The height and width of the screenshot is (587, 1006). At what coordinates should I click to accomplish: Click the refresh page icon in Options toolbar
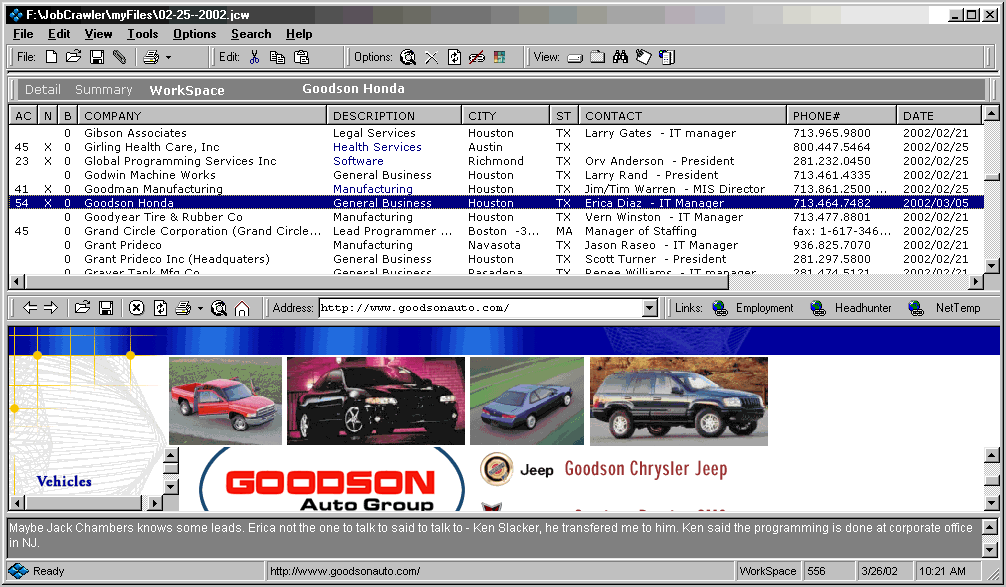point(454,57)
